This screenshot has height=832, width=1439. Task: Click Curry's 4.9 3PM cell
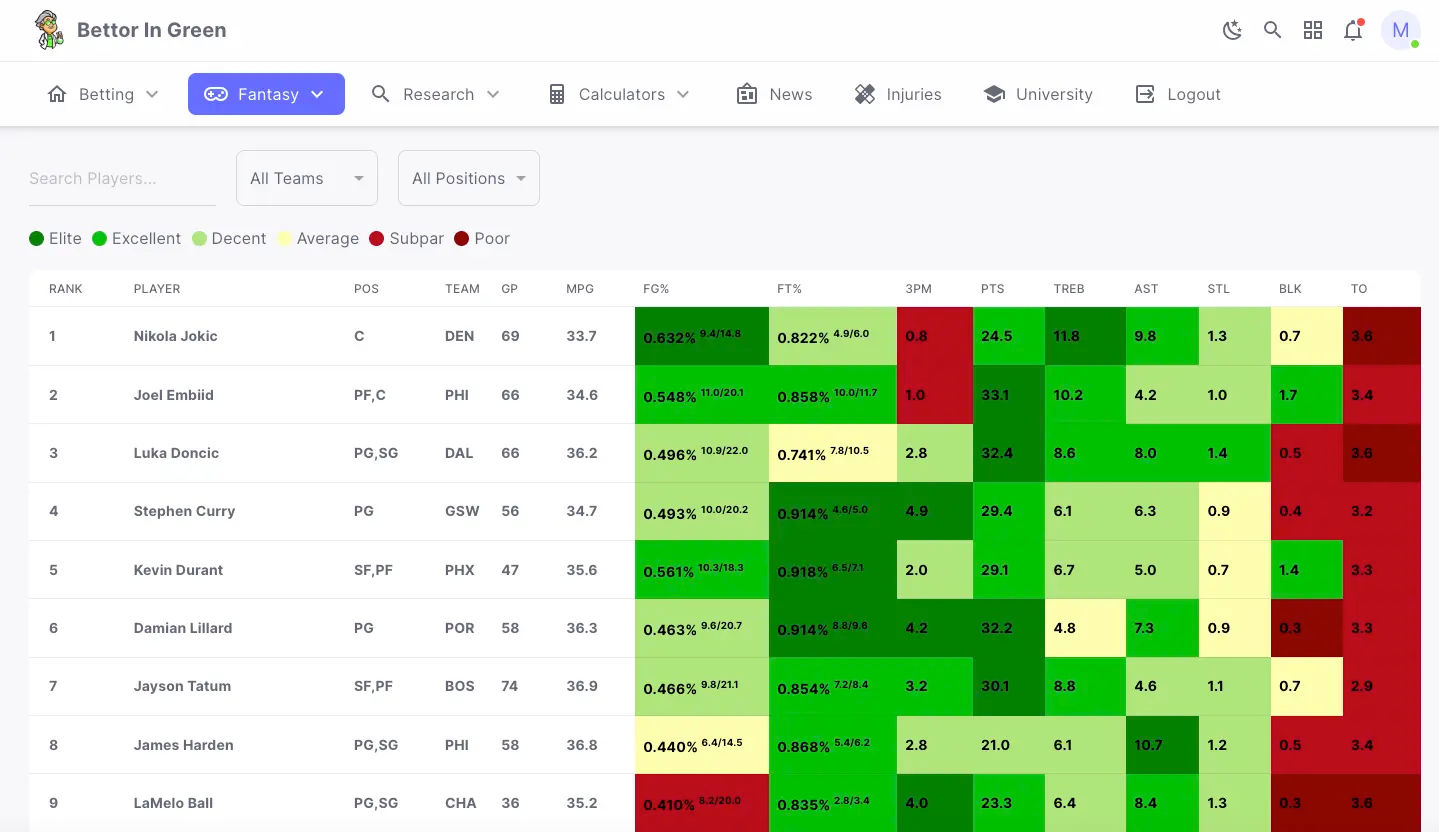(x=935, y=511)
